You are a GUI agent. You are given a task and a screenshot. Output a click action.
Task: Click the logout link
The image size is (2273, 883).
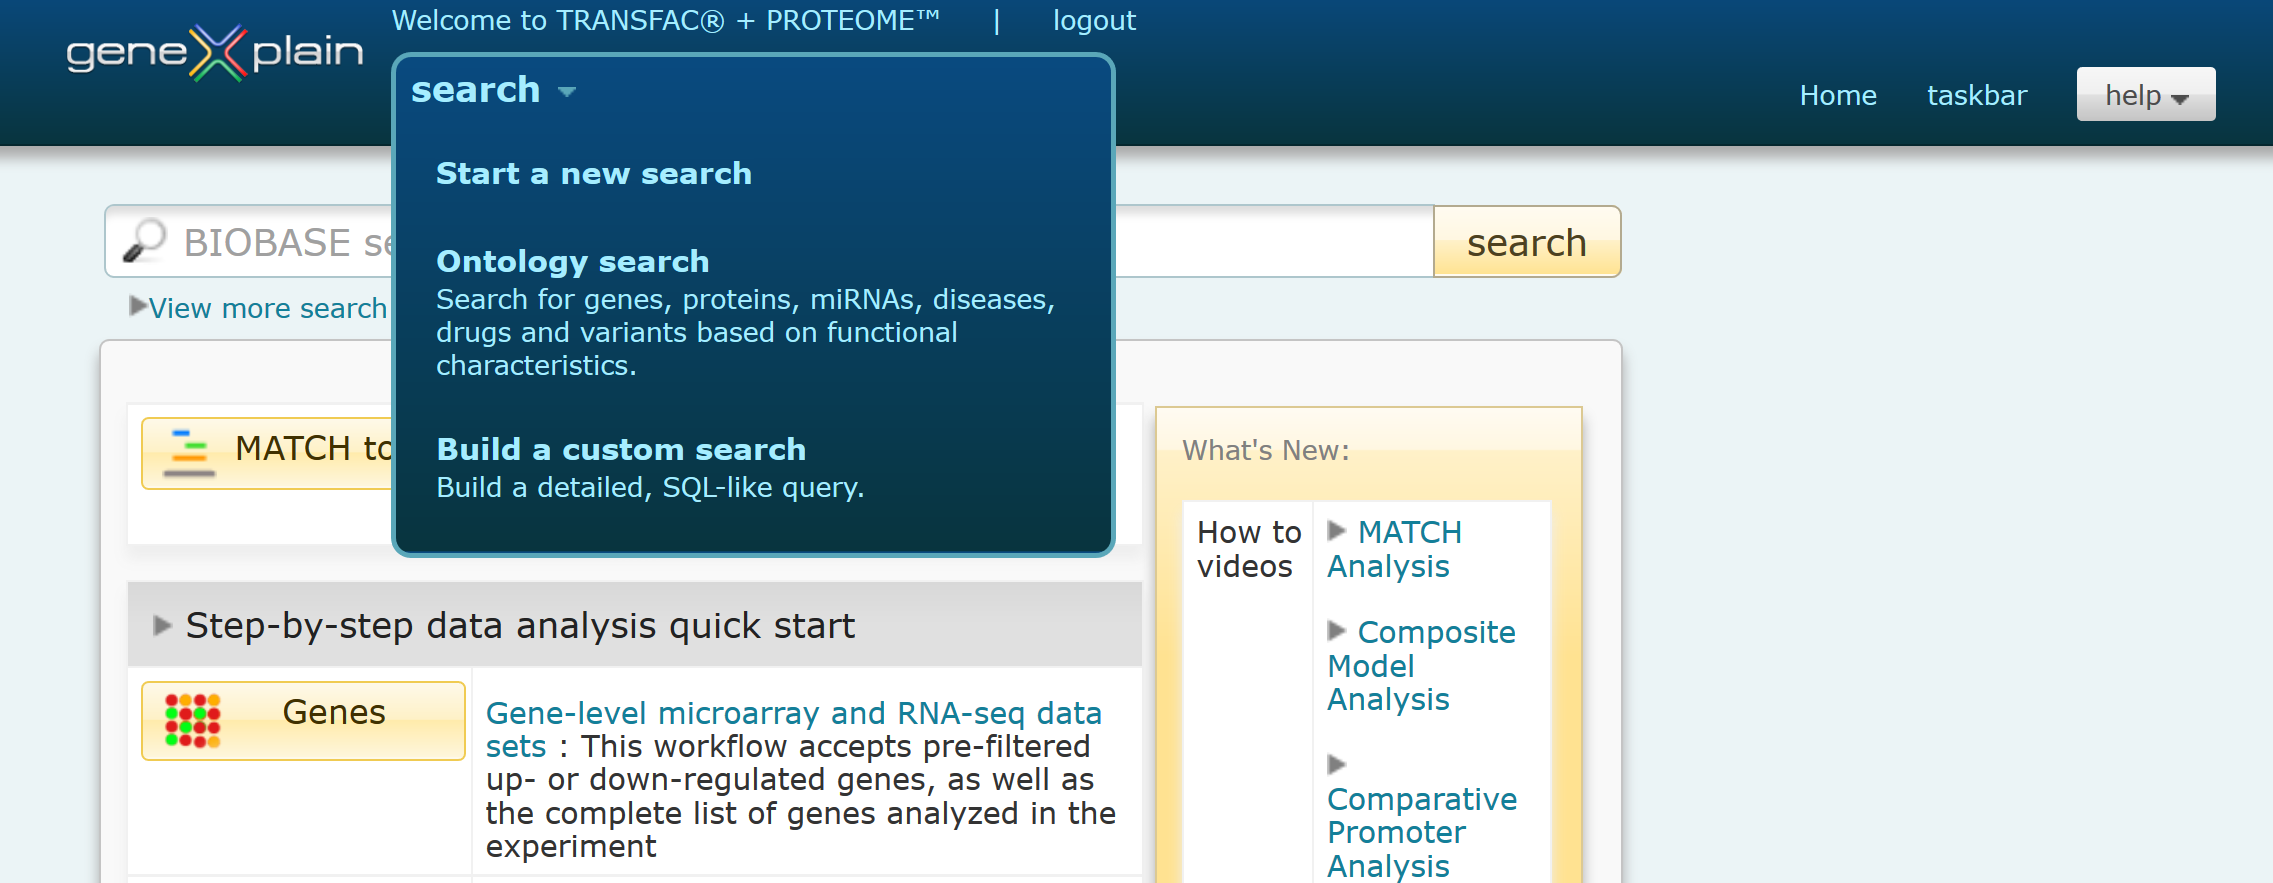pyautogui.click(x=1094, y=20)
